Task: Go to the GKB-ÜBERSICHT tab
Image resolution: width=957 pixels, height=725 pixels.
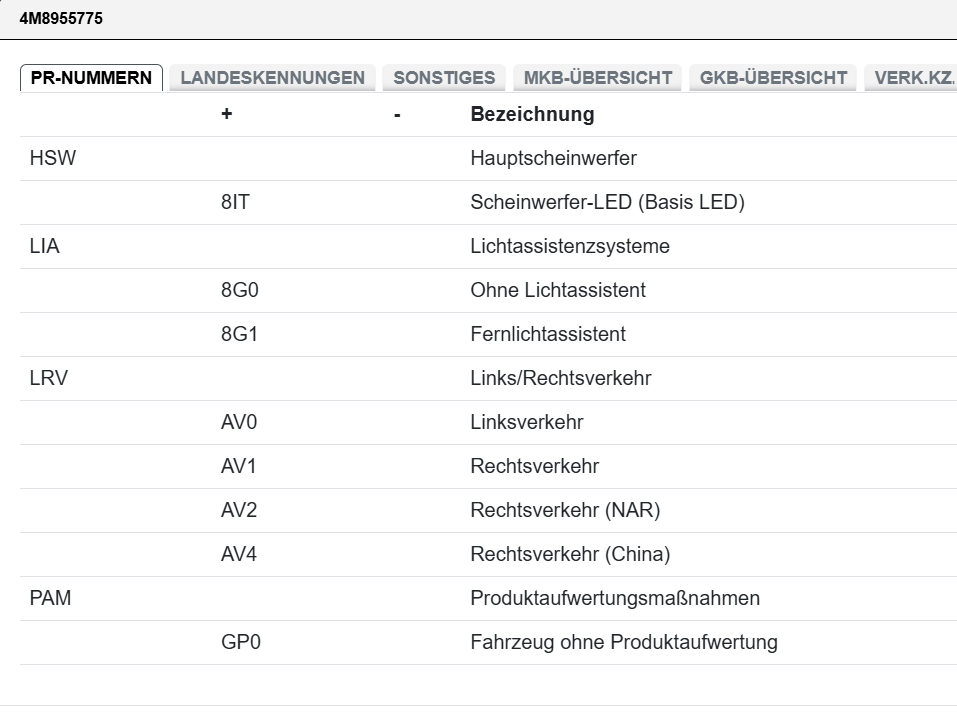Action: coord(773,78)
